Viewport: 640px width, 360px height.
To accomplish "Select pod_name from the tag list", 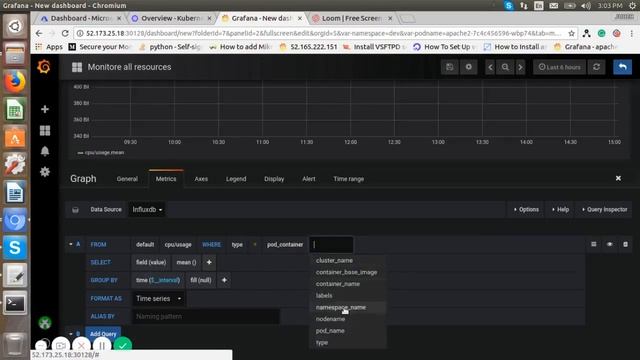I will [348, 331].
